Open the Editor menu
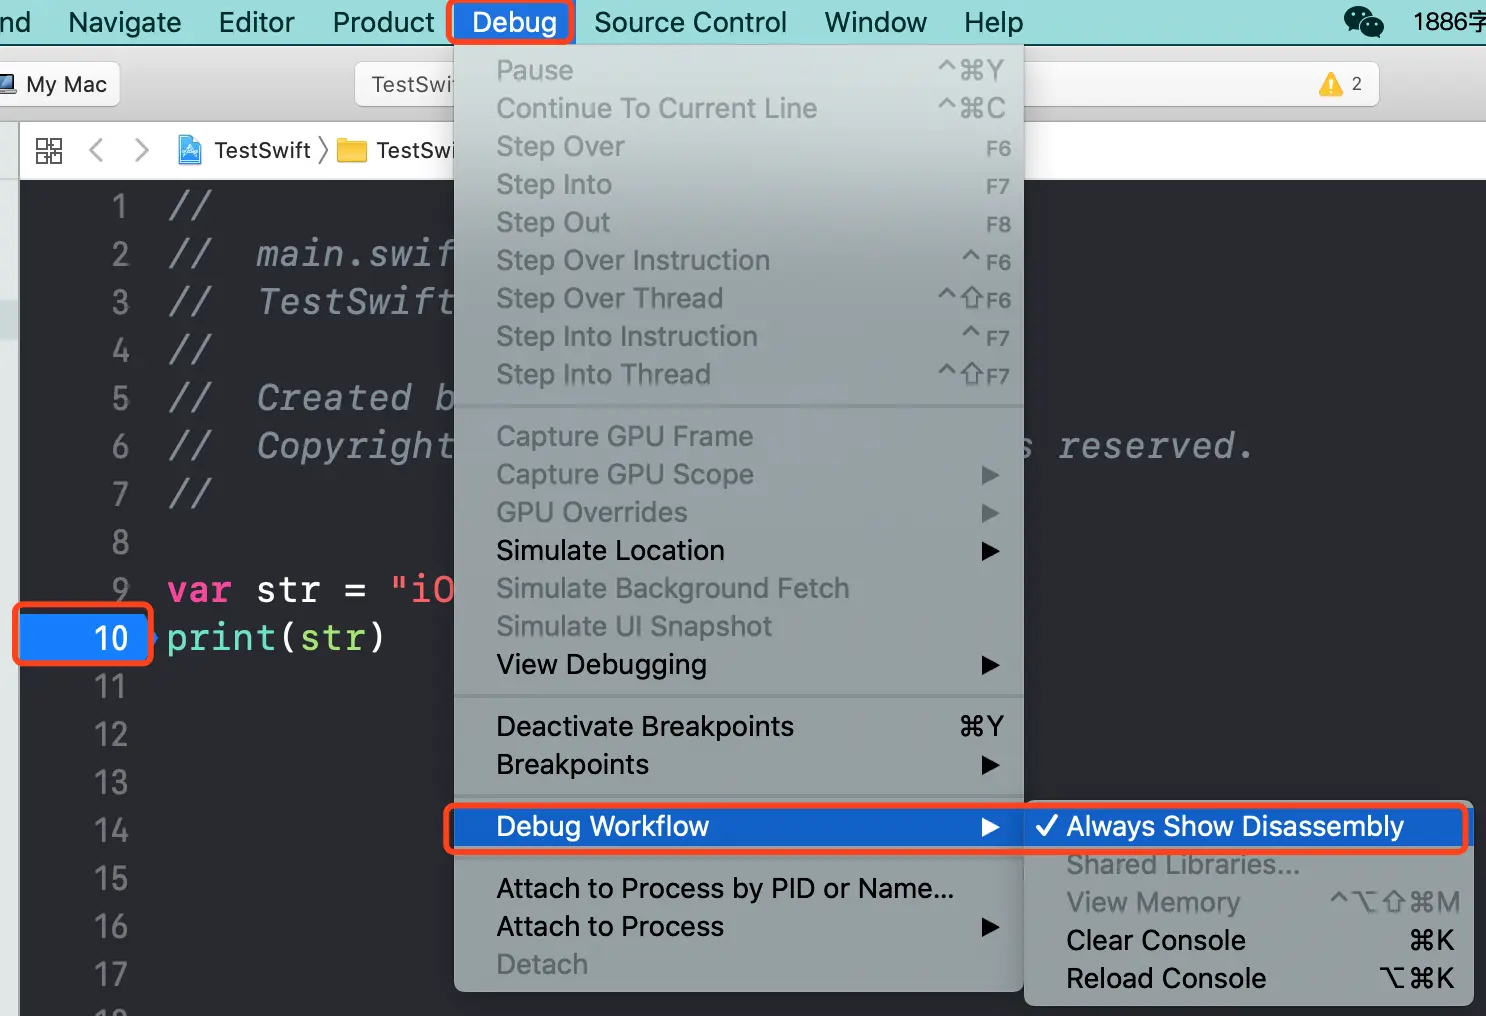This screenshot has width=1486, height=1016. click(256, 22)
